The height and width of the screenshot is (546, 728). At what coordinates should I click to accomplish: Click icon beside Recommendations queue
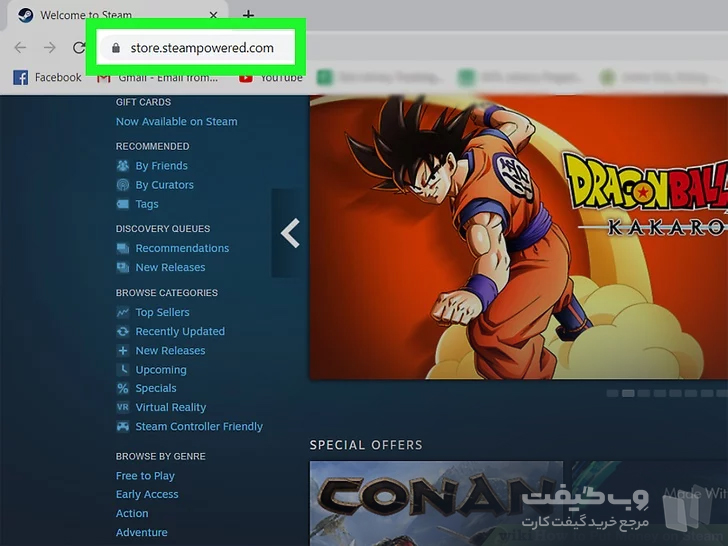123,248
